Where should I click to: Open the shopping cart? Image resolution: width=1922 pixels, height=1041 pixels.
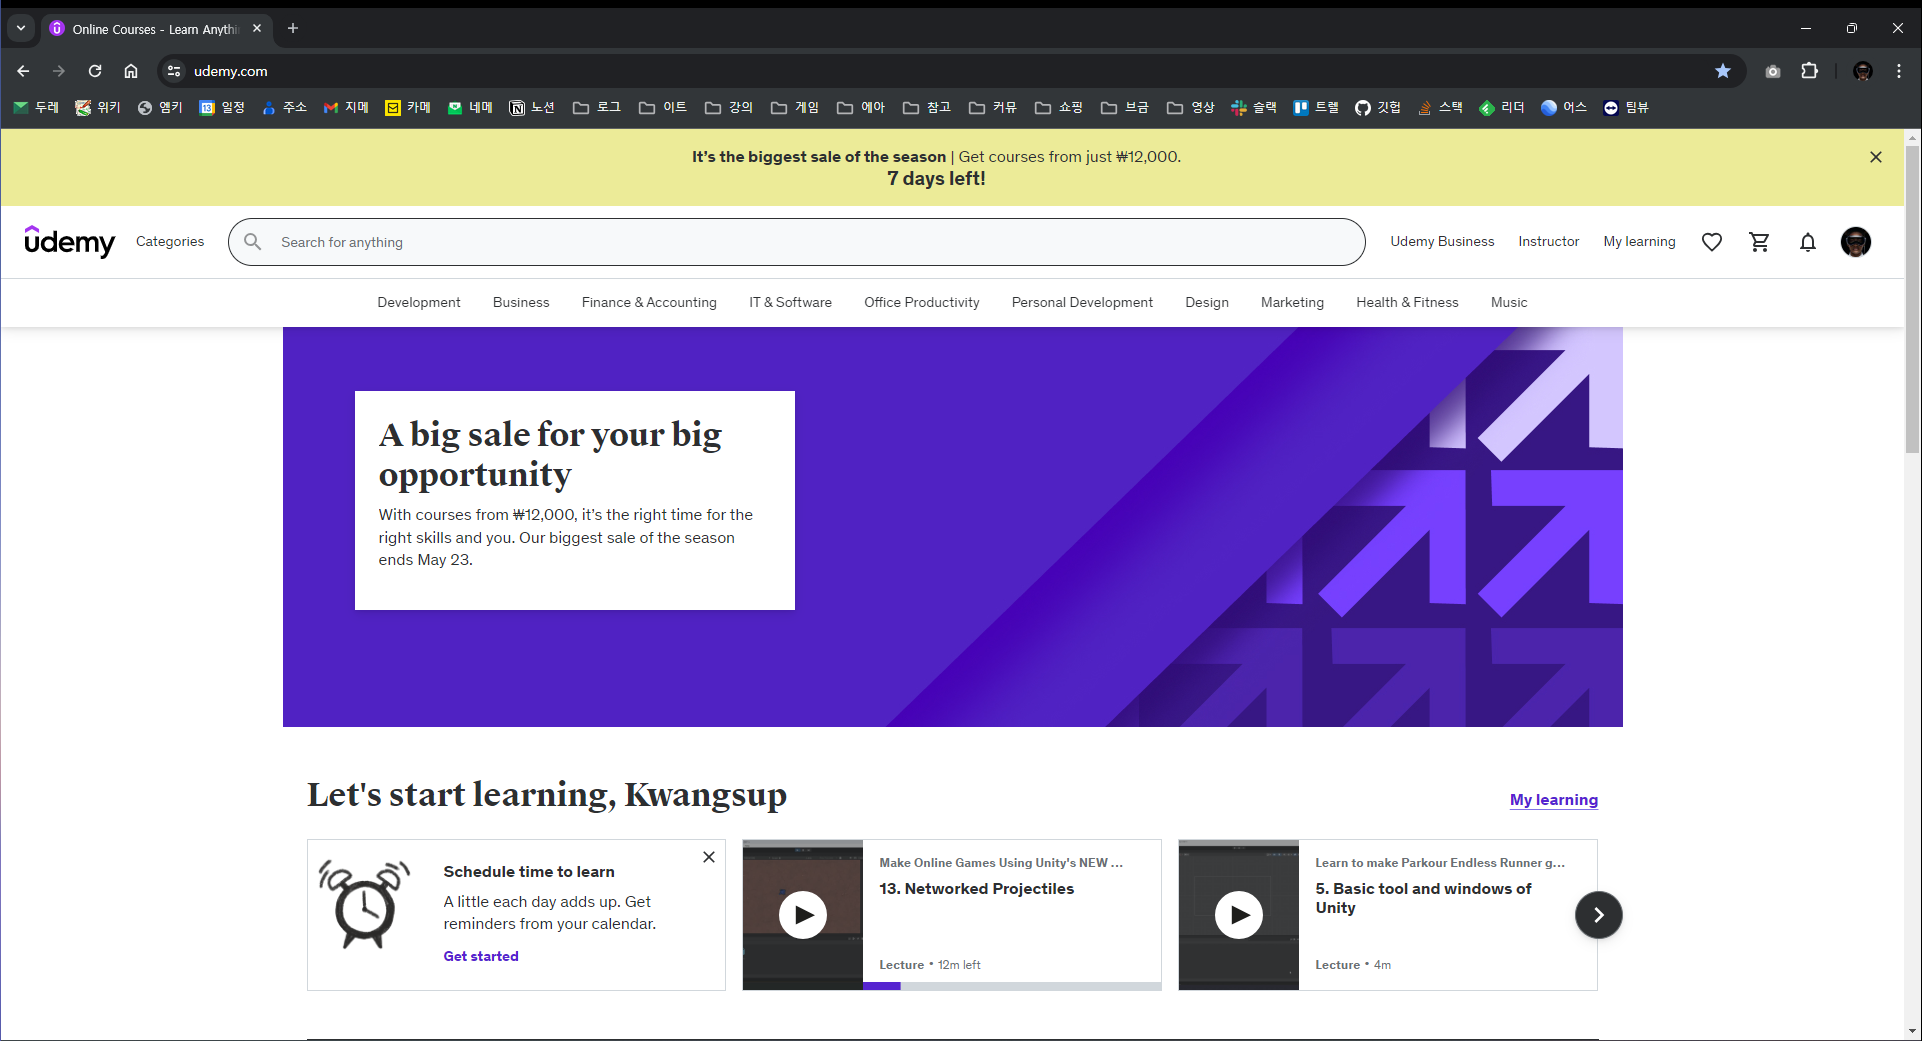[x=1760, y=242]
